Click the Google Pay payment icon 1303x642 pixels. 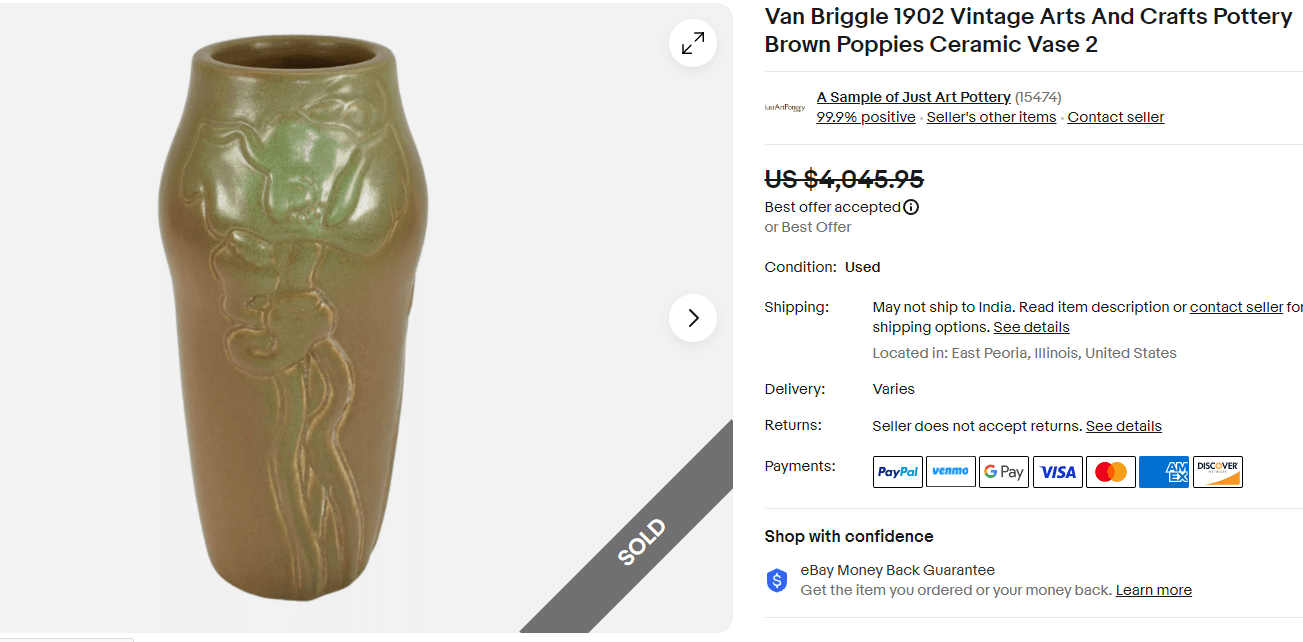(1004, 471)
